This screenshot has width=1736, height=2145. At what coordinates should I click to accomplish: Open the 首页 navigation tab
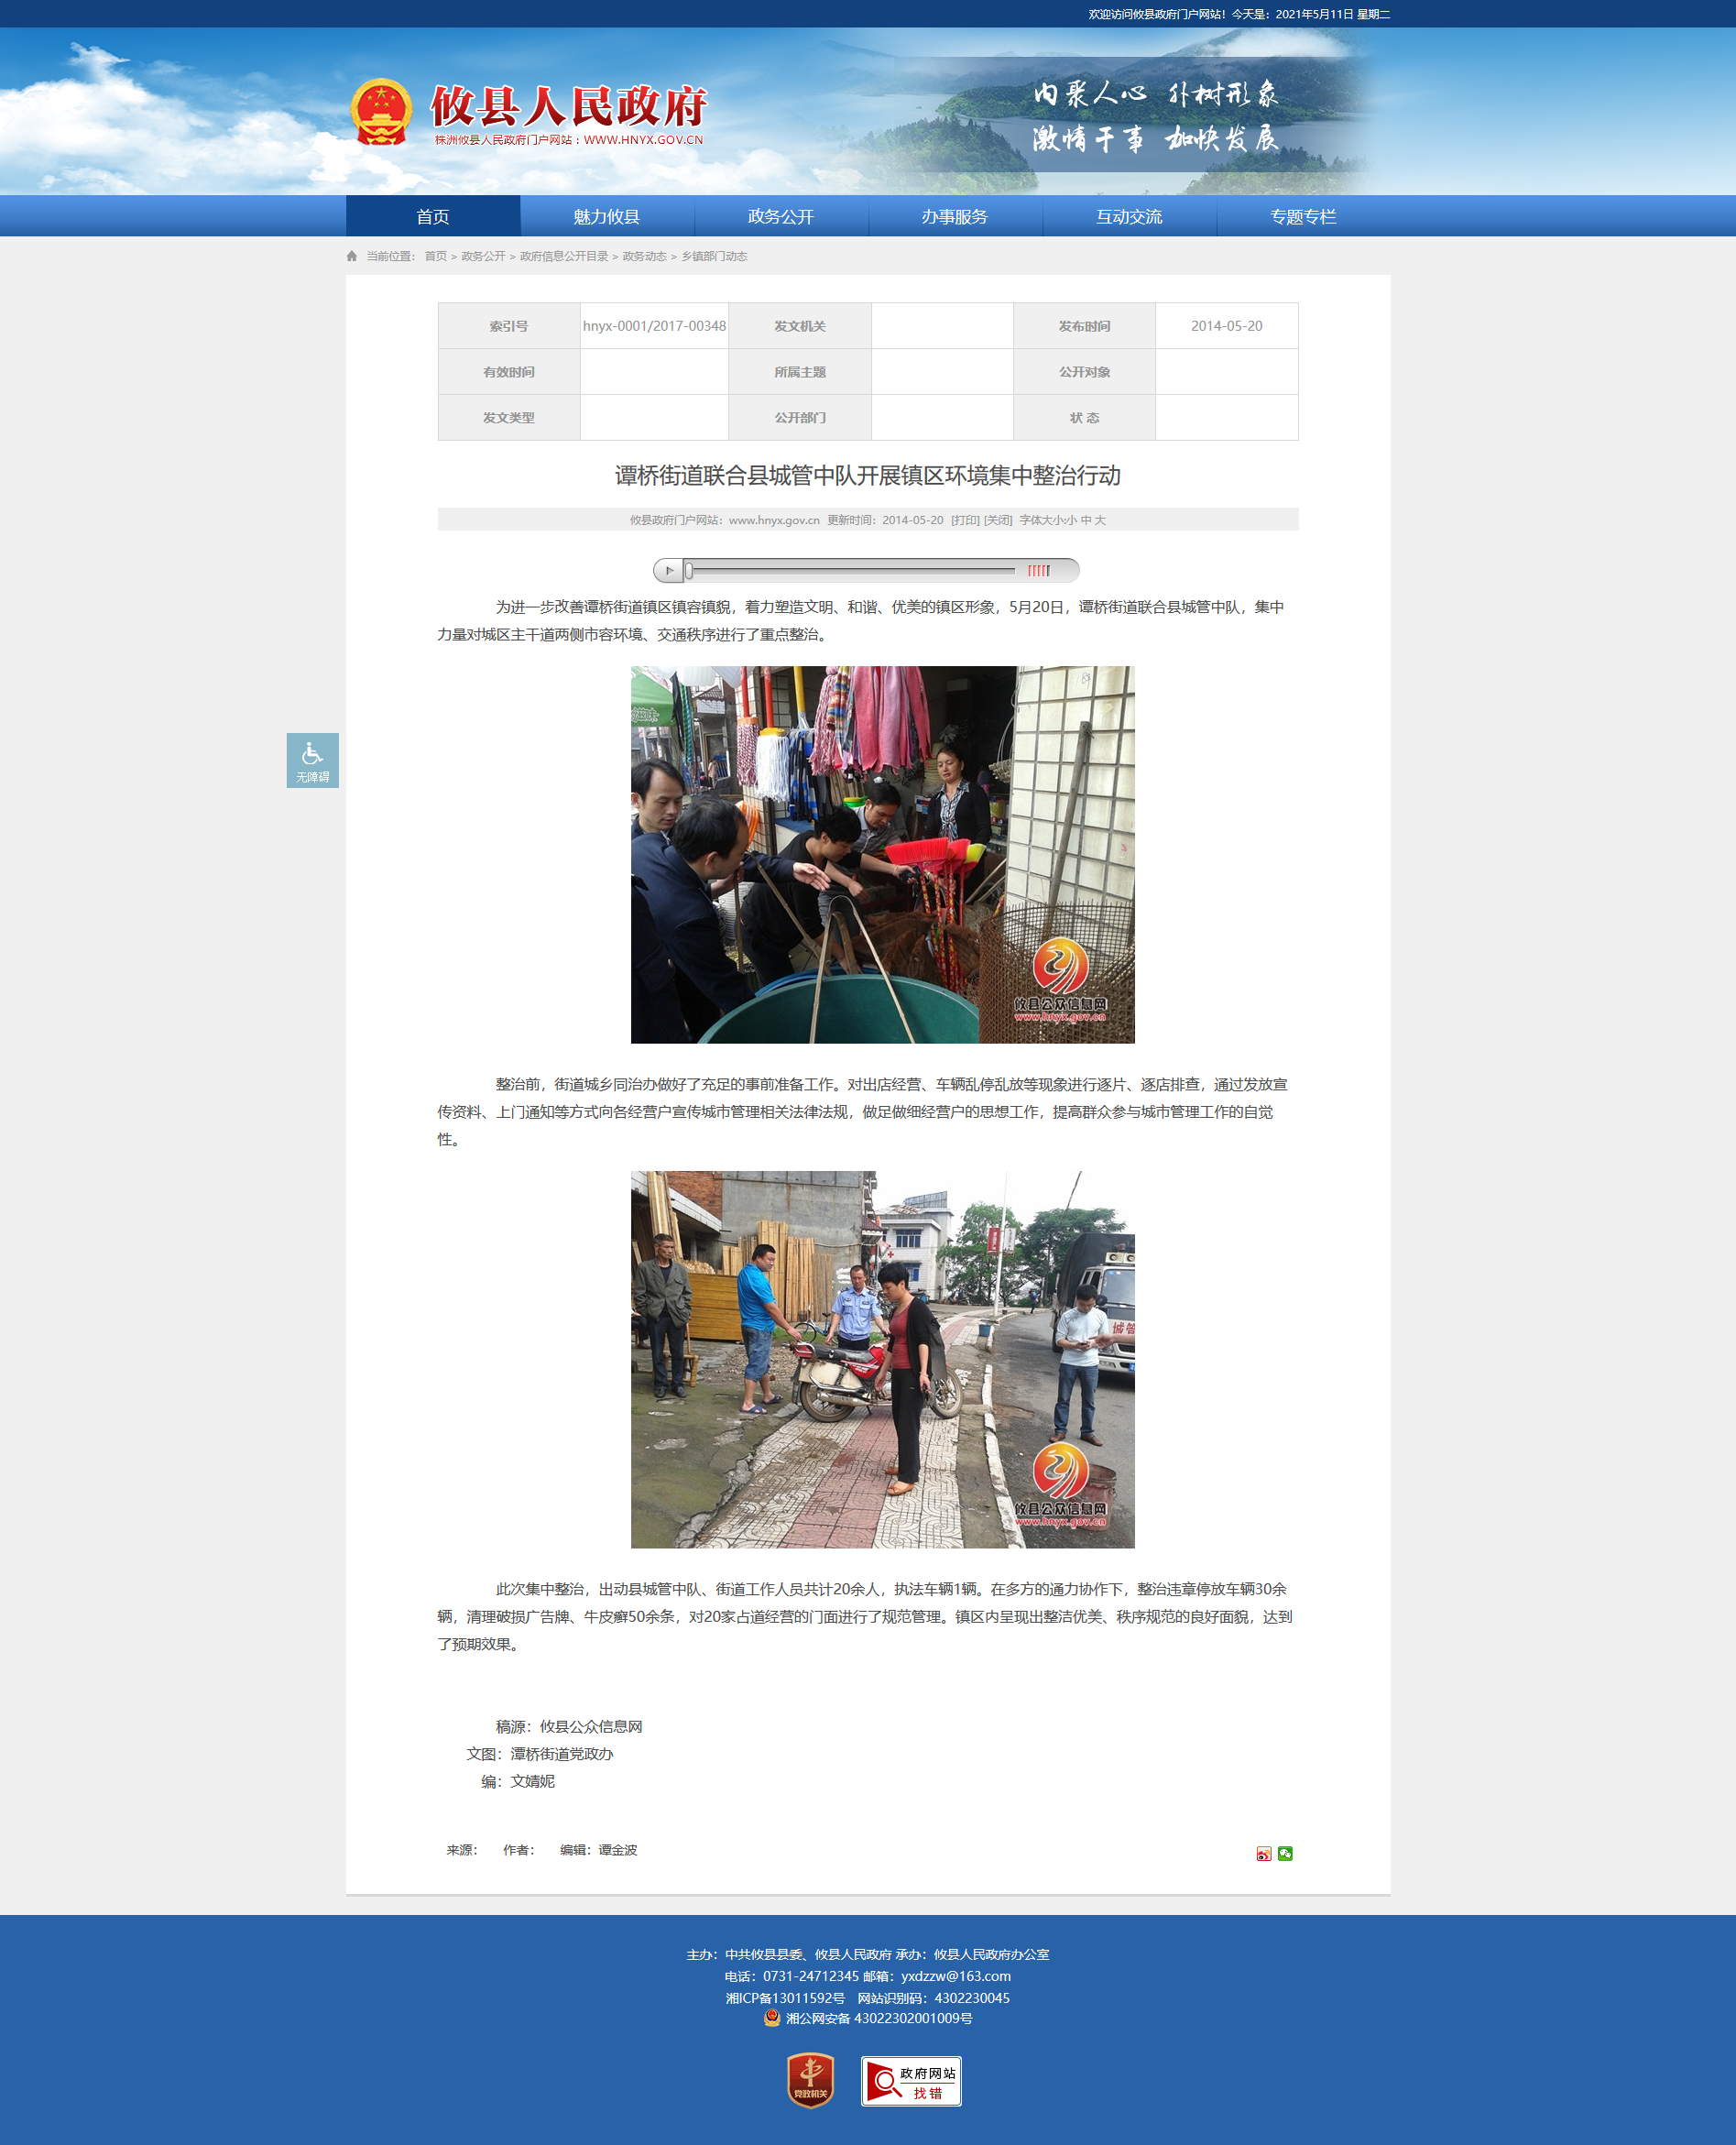[x=433, y=217]
